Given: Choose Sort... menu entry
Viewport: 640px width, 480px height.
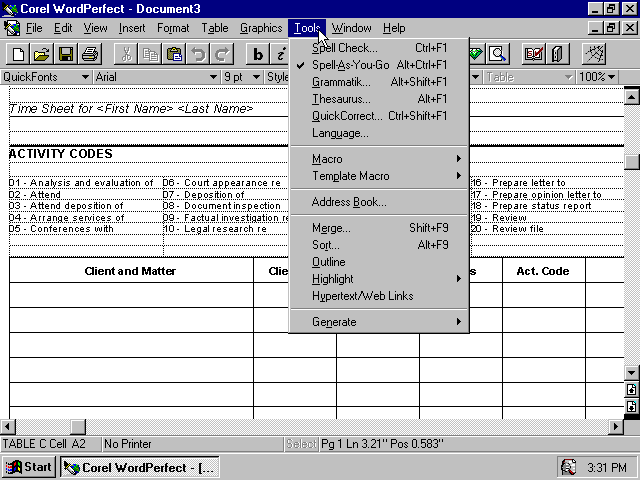Looking at the screenshot, I should 379,244.
